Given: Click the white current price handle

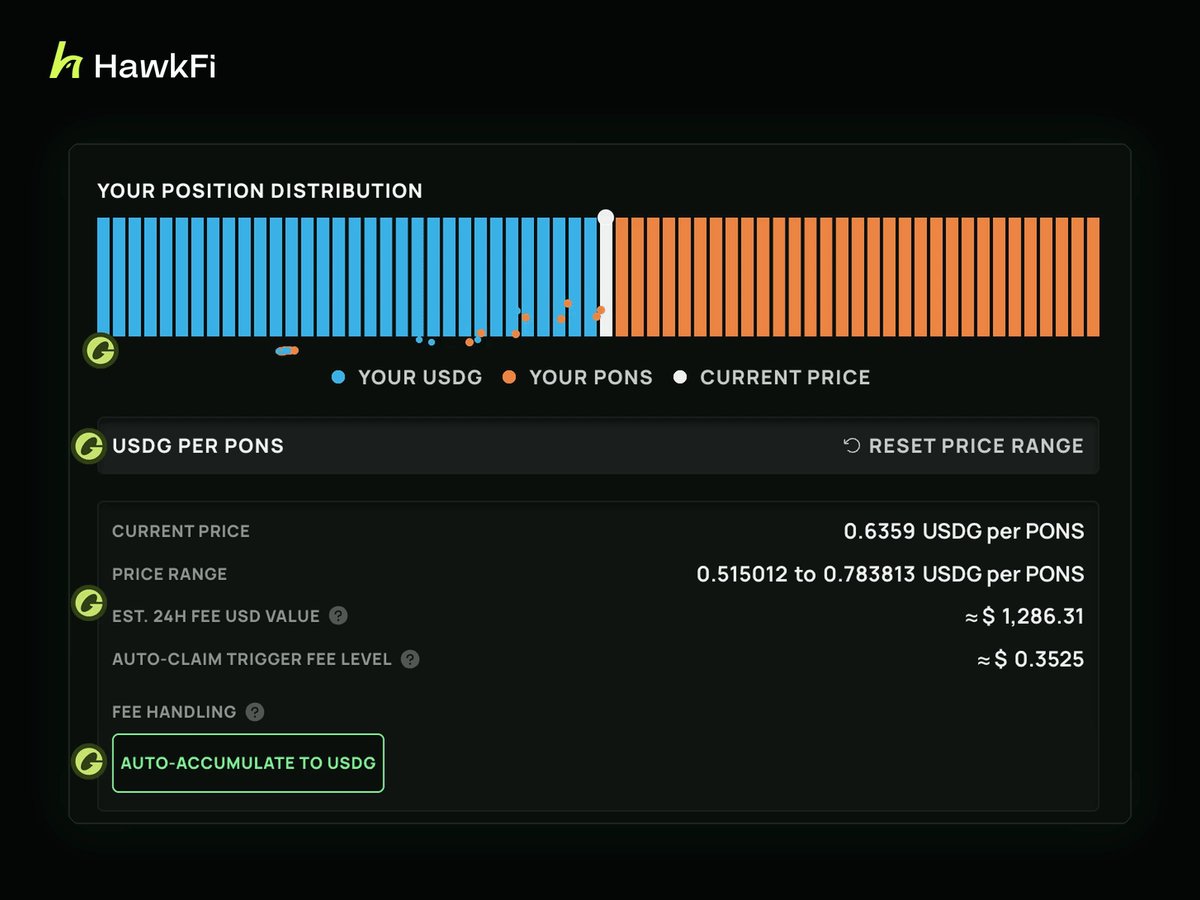Looking at the screenshot, I should (605, 217).
